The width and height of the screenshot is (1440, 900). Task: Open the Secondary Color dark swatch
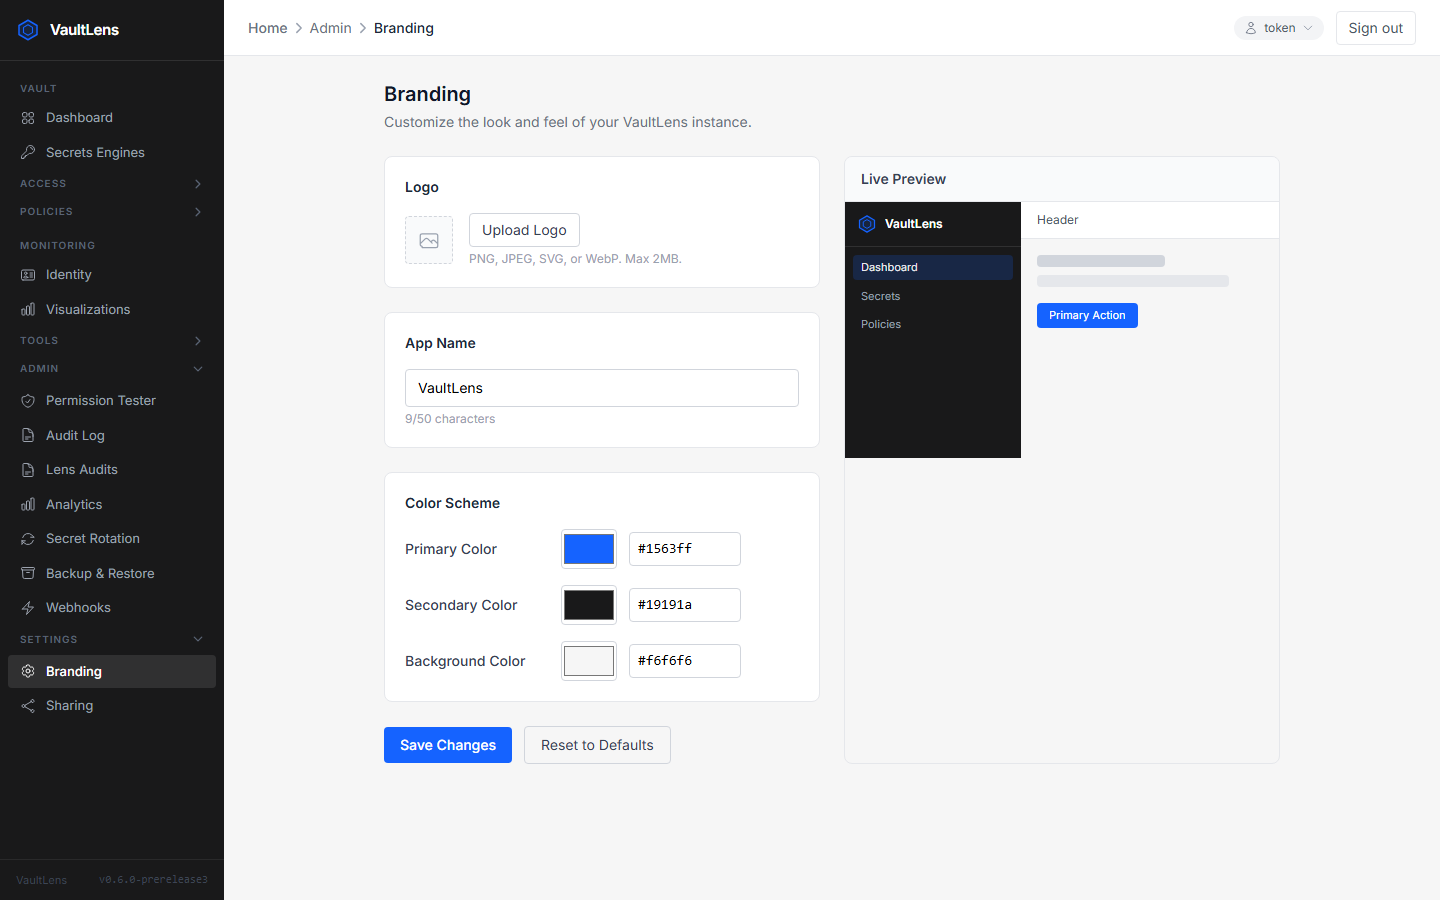click(589, 605)
